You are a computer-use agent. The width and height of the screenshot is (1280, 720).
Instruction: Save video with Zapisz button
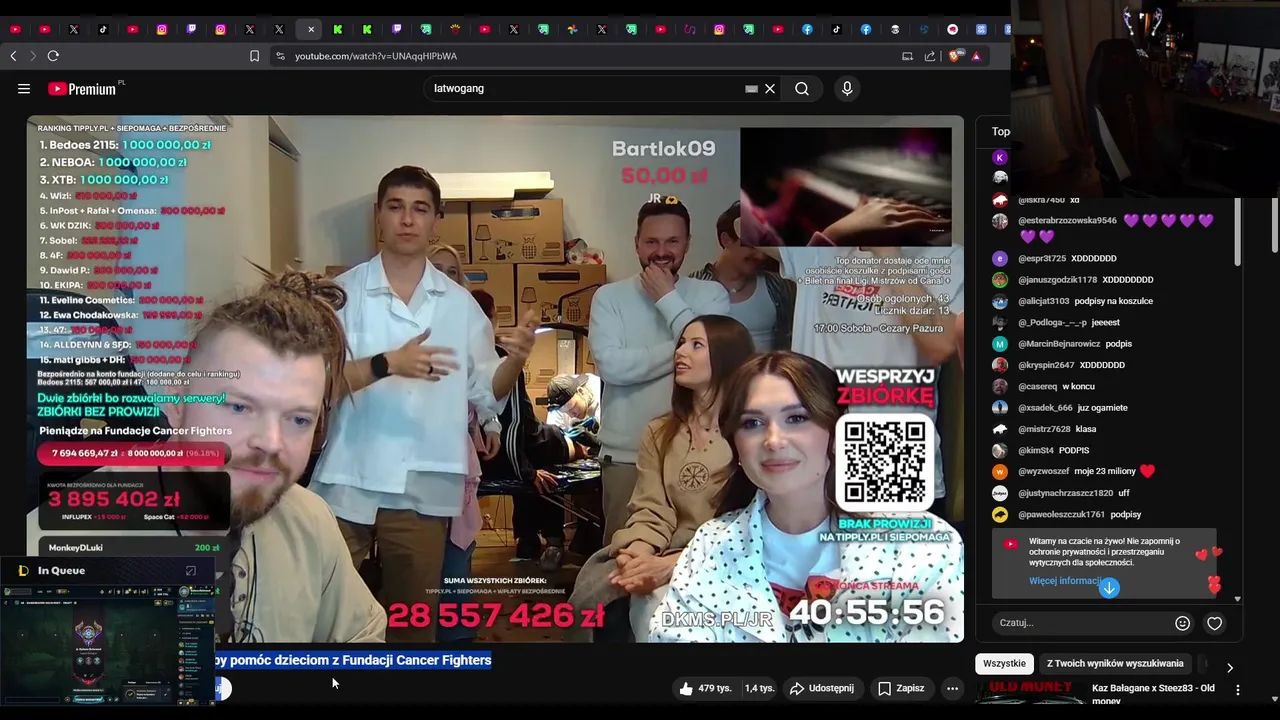coord(902,688)
